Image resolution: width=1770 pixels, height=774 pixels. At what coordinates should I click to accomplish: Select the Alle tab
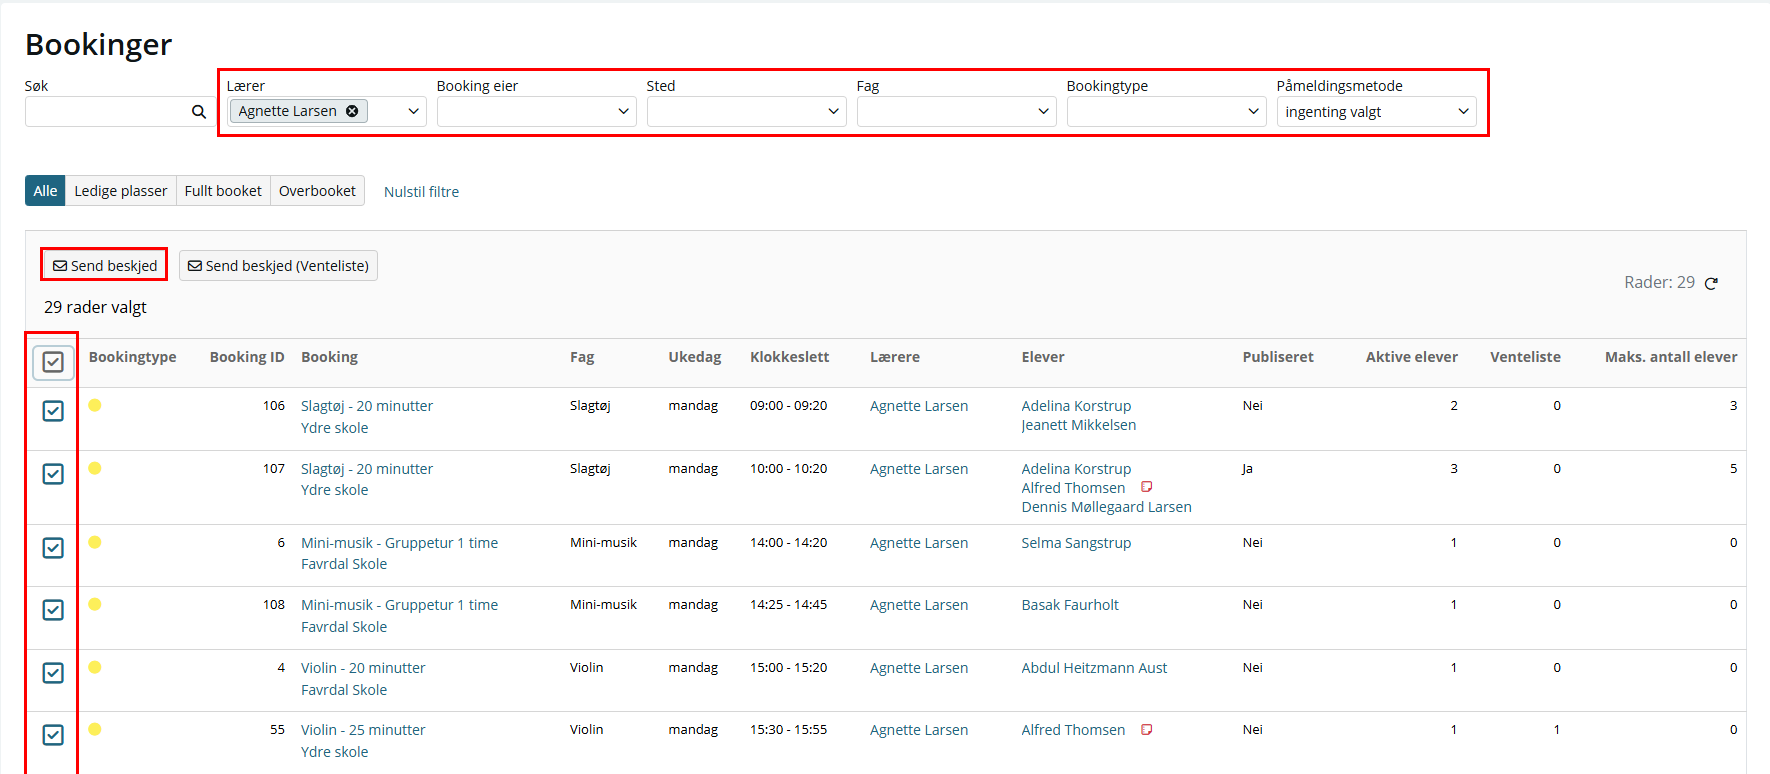[x=45, y=191]
